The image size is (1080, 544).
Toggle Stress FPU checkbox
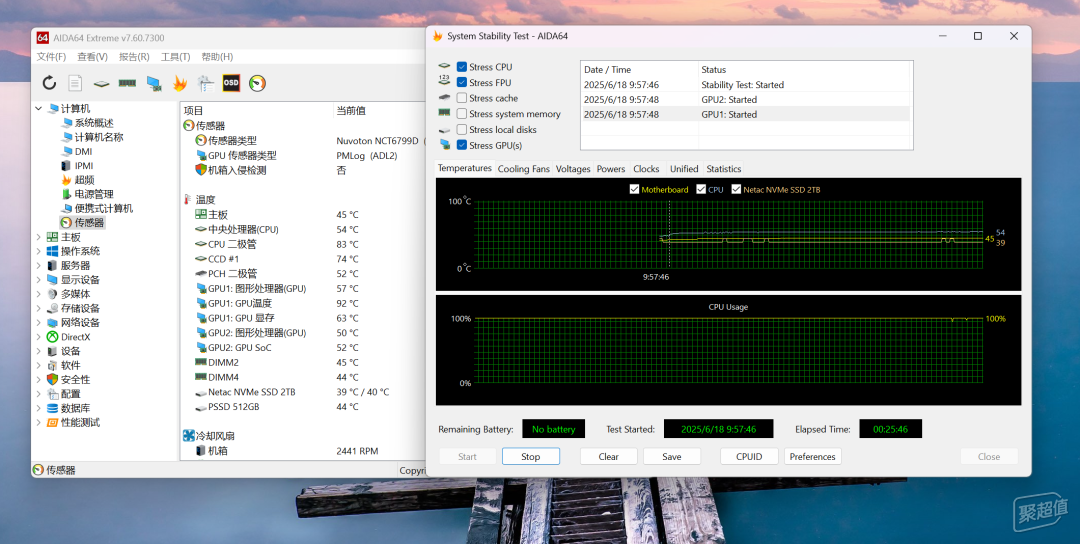(461, 83)
